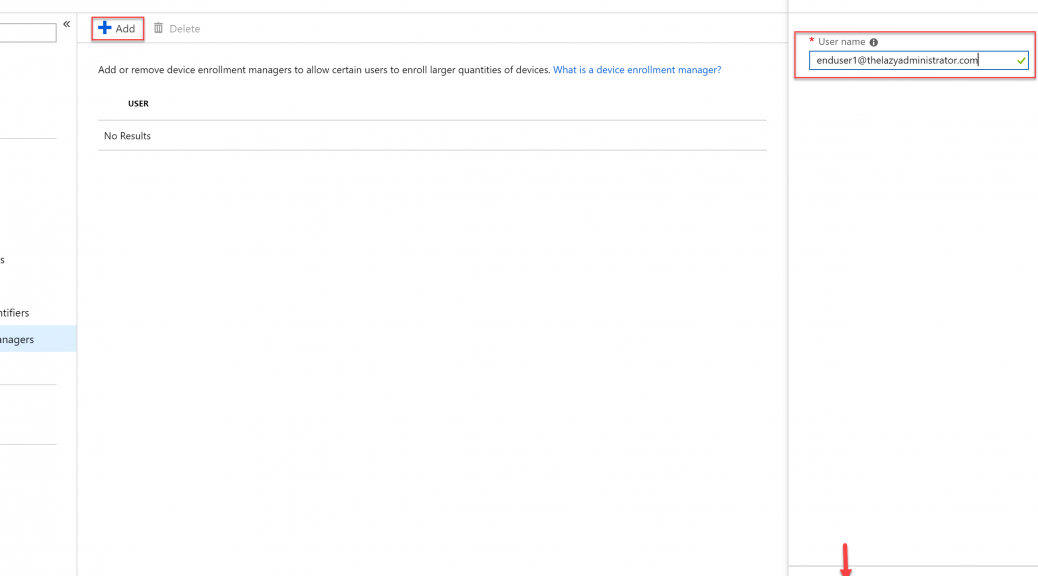This screenshot has height=576, width=1038.
Task: Click the red asterisk required marker
Action: click(812, 40)
